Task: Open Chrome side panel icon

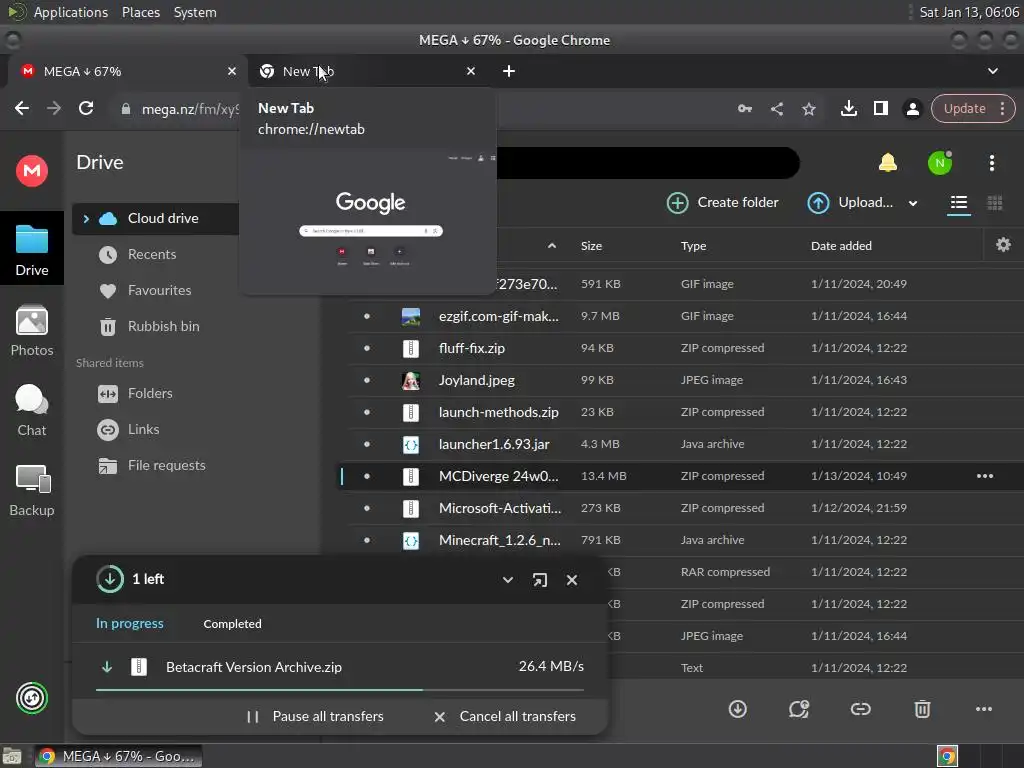Action: [880, 108]
